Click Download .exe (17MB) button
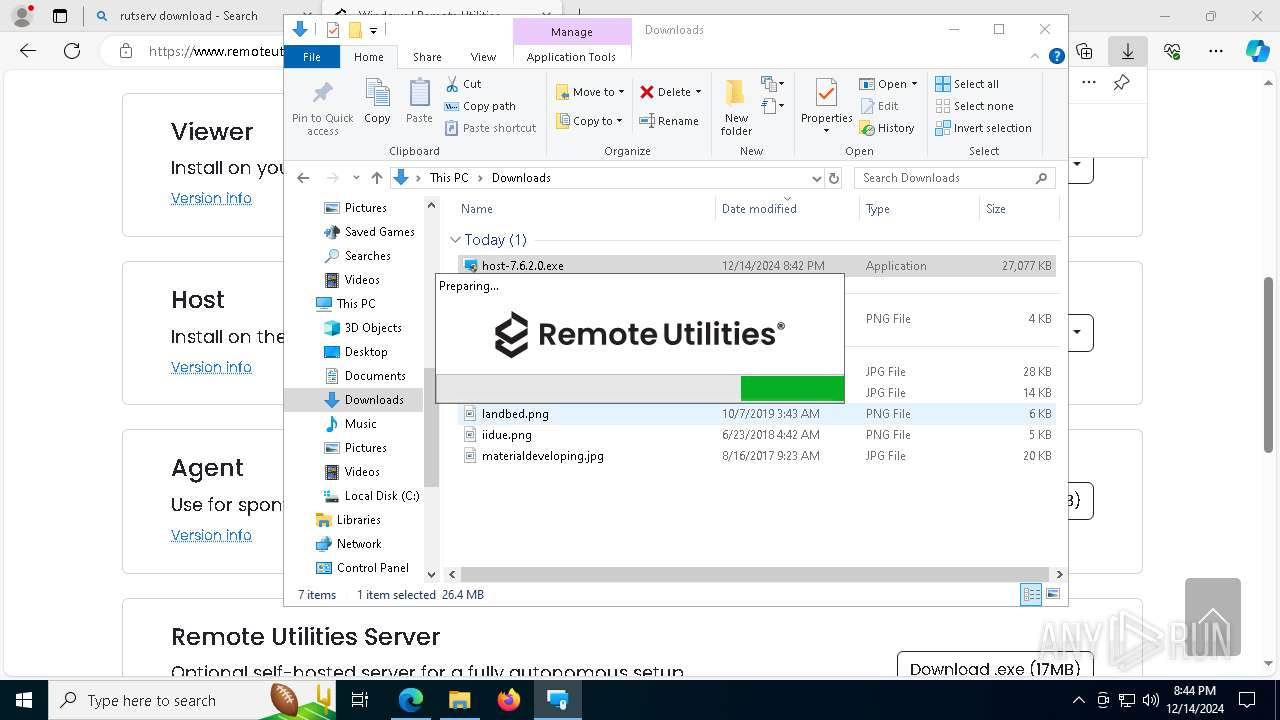Image resolution: width=1280 pixels, height=720 pixels. pos(995,669)
